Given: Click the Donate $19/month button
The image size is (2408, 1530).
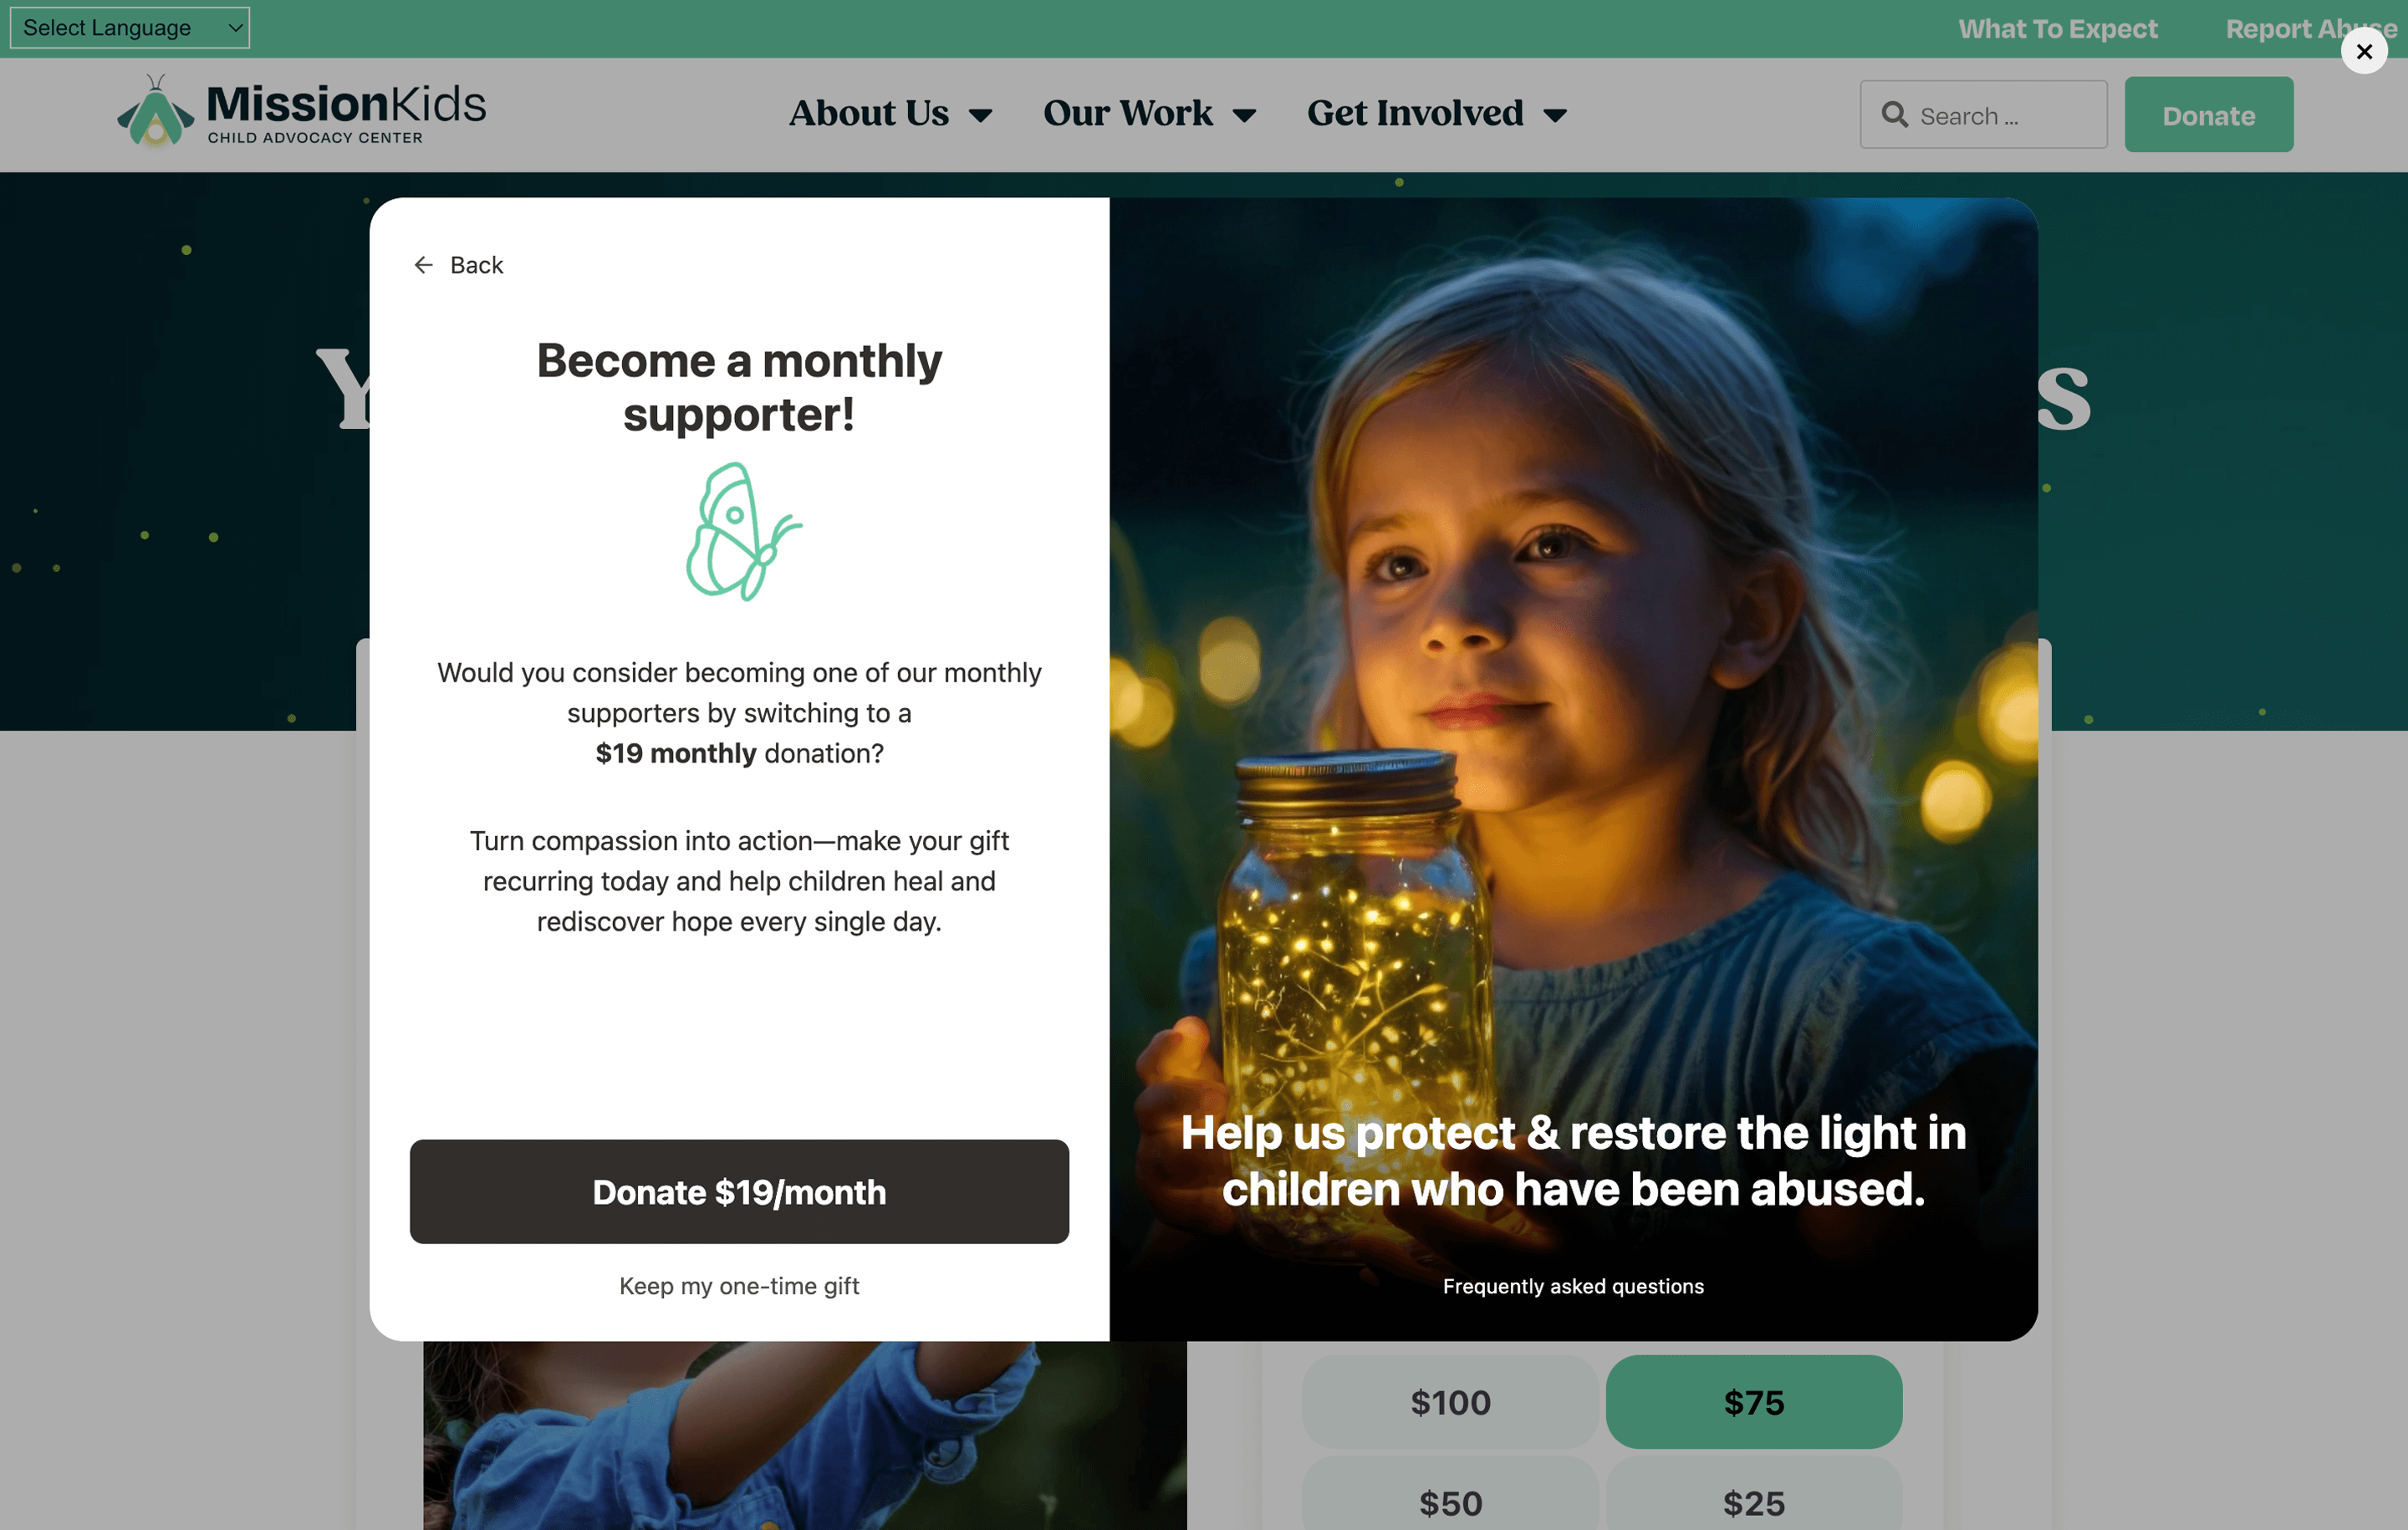Looking at the screenshot, I should [739, 1191].
